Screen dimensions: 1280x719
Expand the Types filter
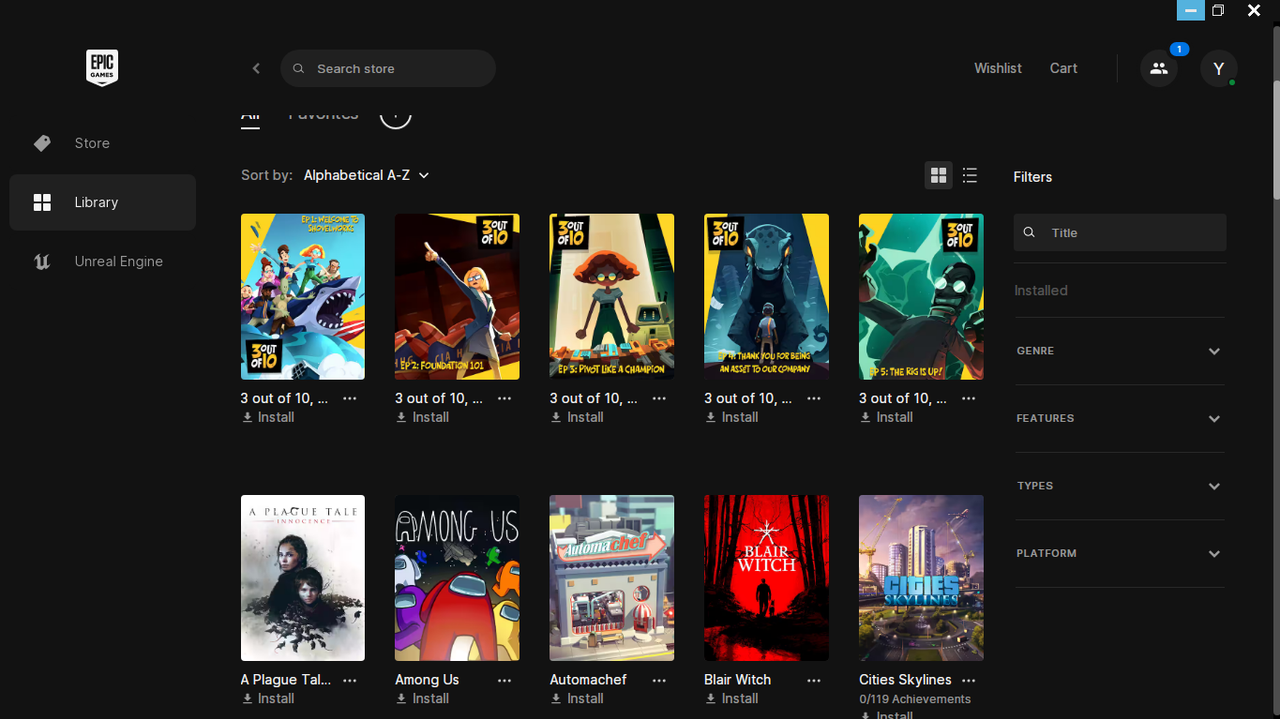tap(1119, 486)
